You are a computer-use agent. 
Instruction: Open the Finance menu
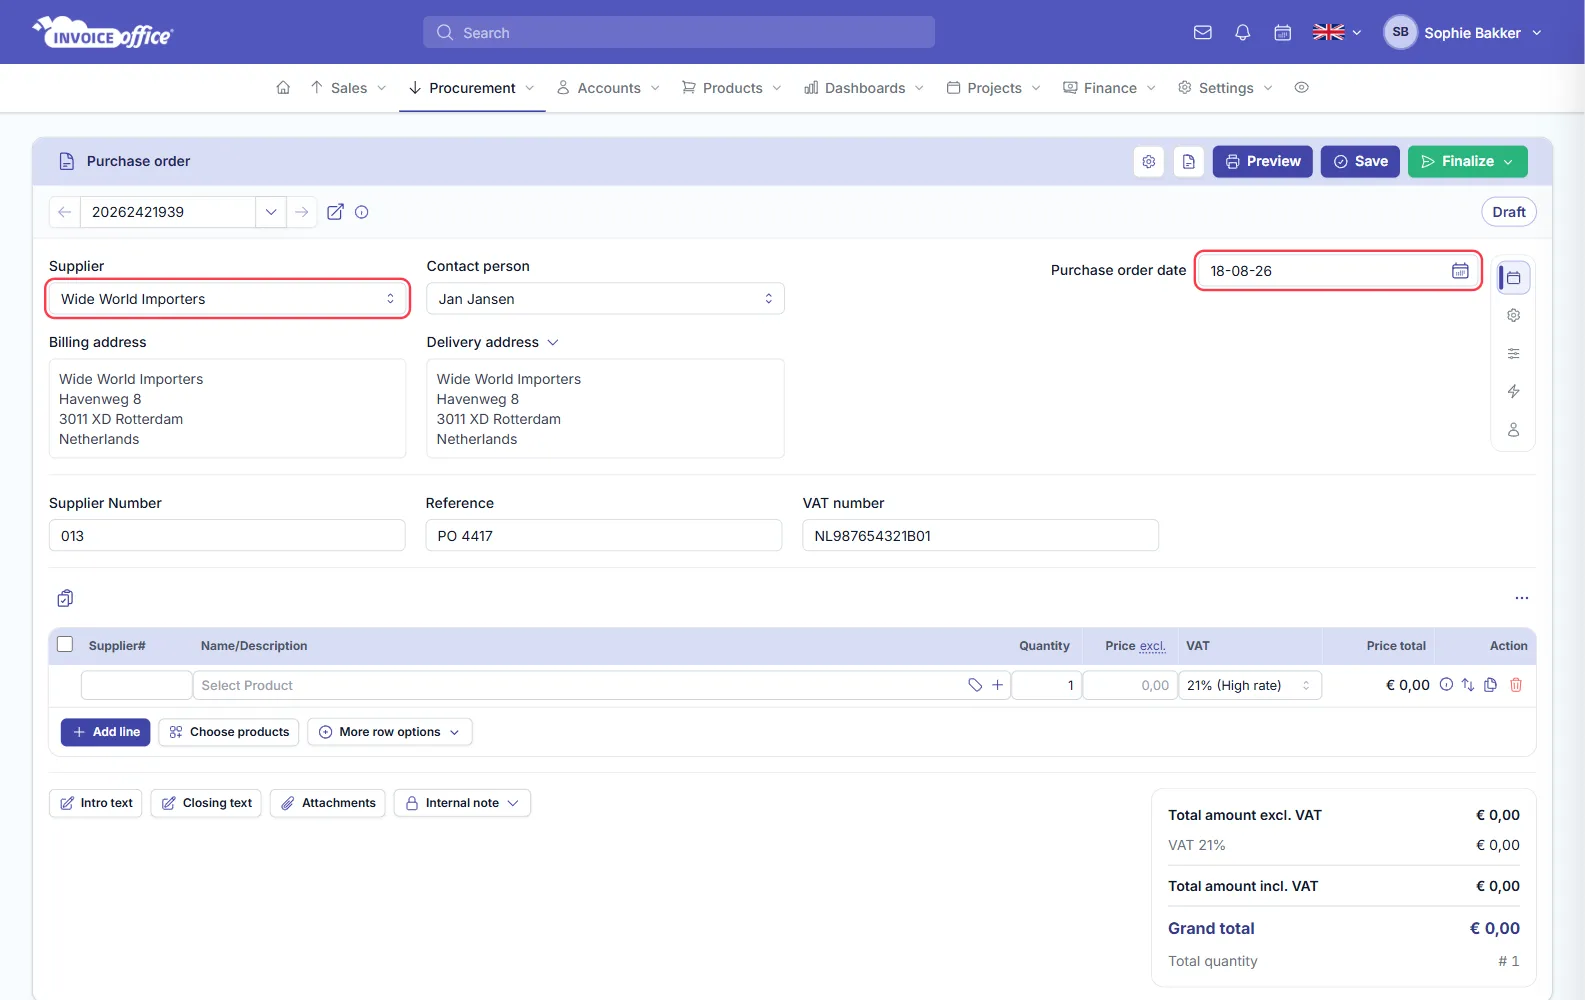1109,88
